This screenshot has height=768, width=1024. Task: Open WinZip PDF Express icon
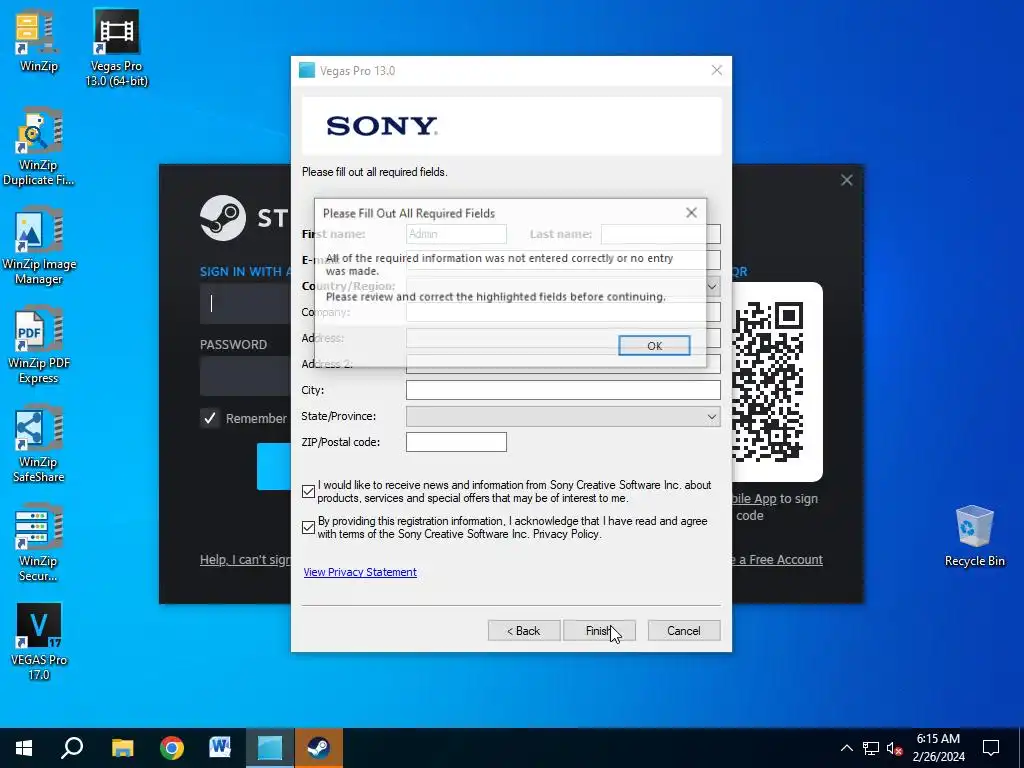[38, 346]
